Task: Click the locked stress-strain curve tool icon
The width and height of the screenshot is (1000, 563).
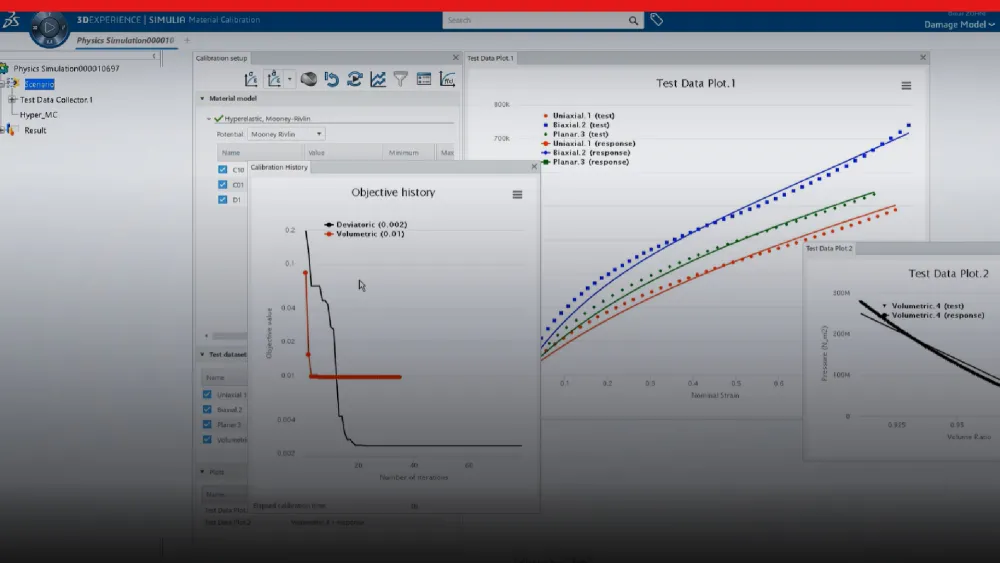Action: coord(274,79)
